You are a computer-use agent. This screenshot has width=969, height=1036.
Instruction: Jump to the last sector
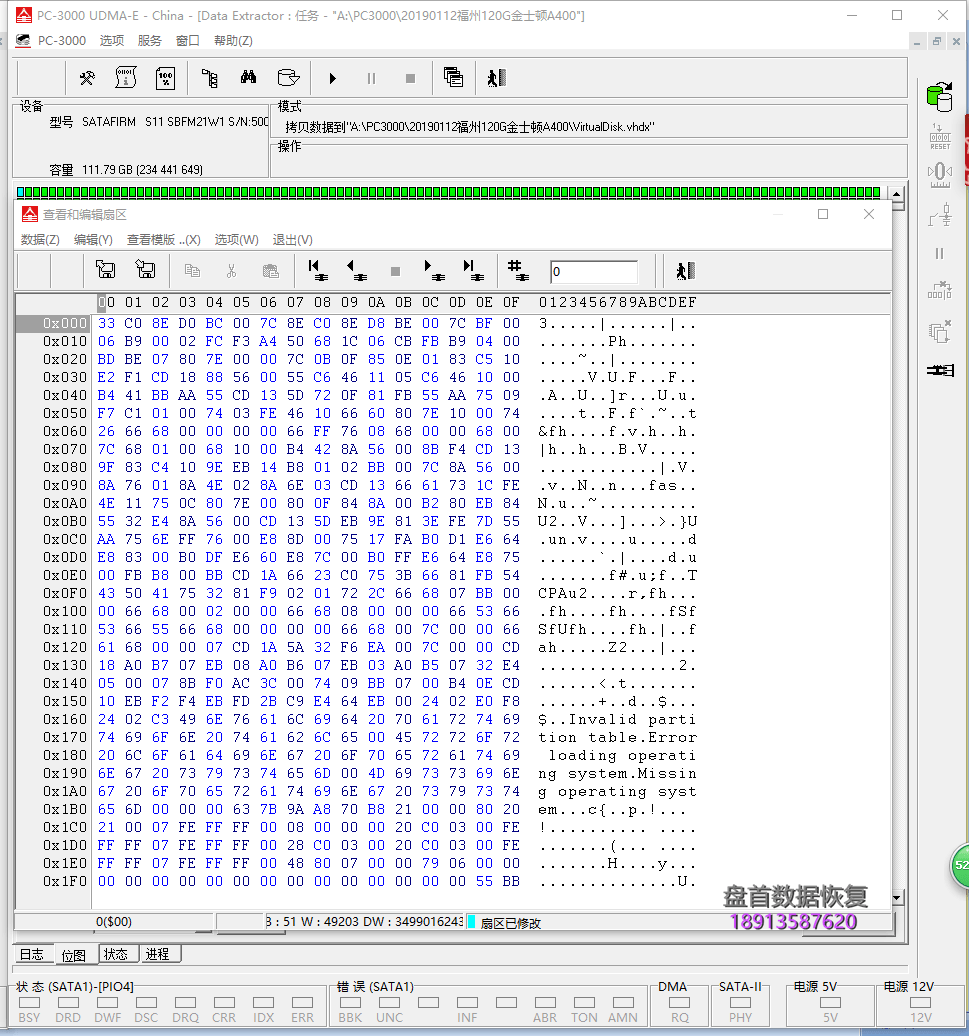[473, 270]
